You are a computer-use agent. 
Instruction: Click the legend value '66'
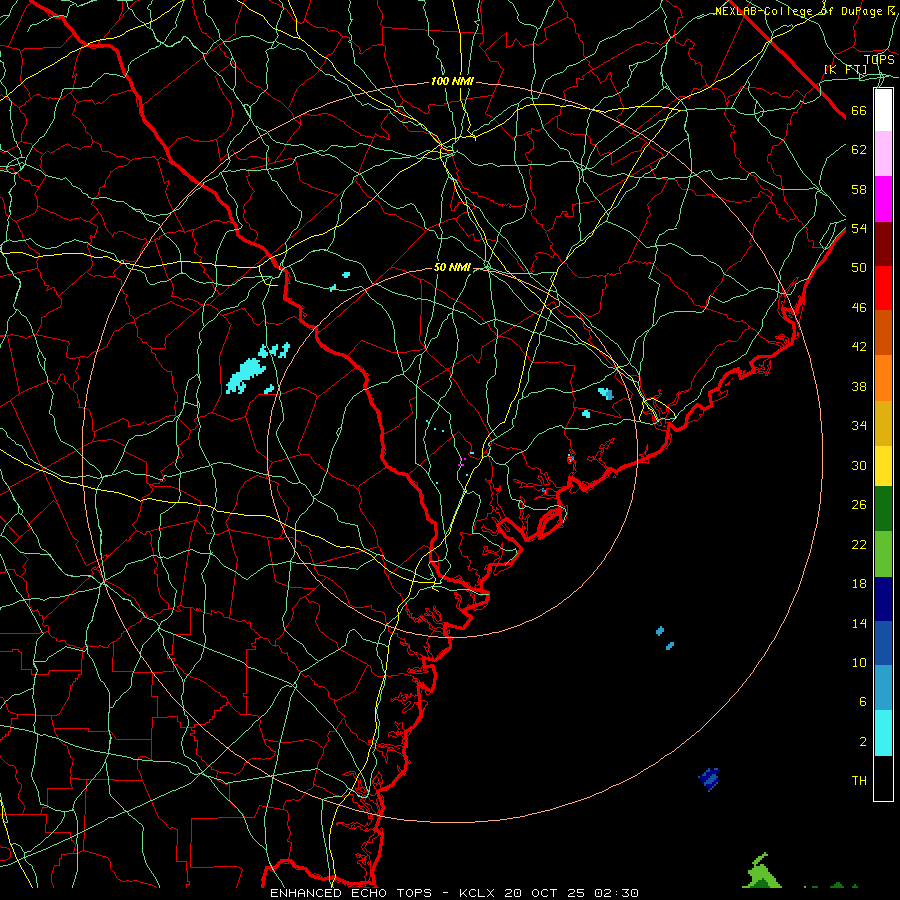click(x=859, y=111)
